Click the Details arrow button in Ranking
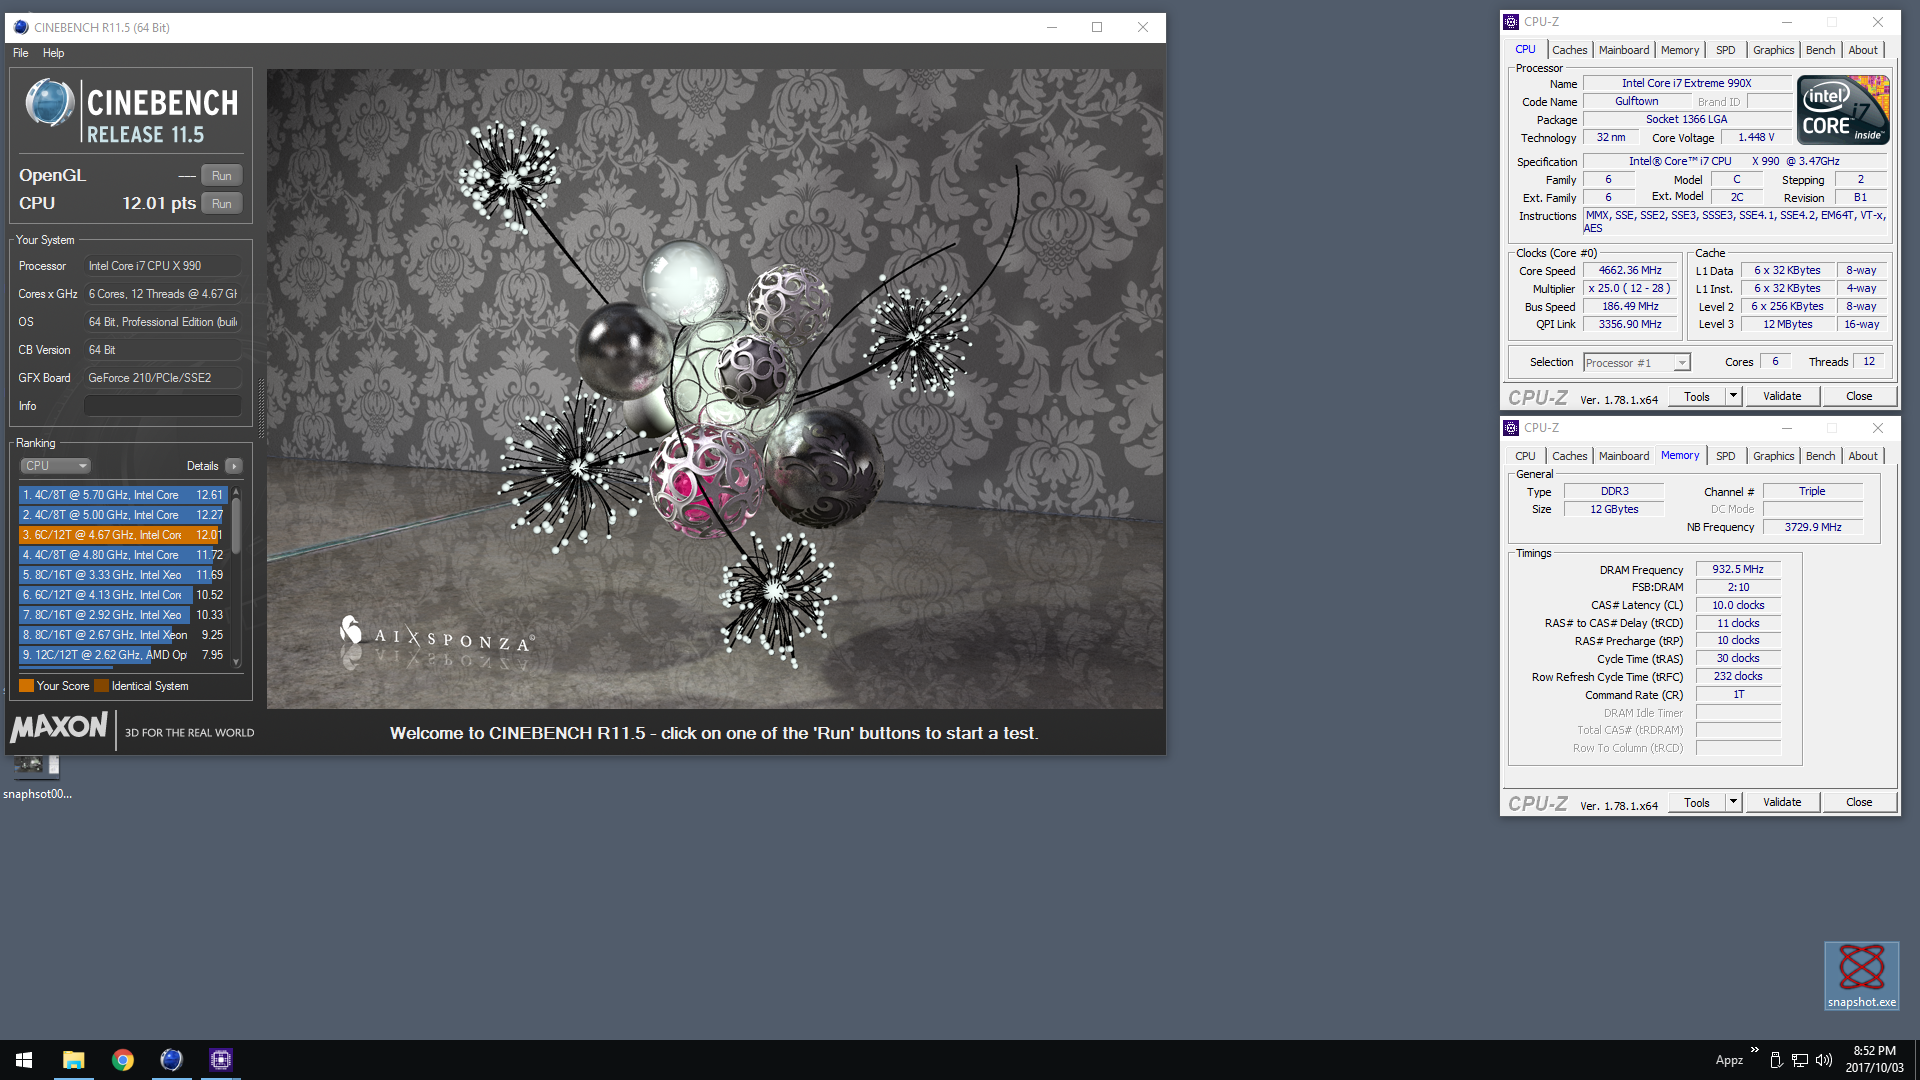1920x1080 pixels. [234, 466]
